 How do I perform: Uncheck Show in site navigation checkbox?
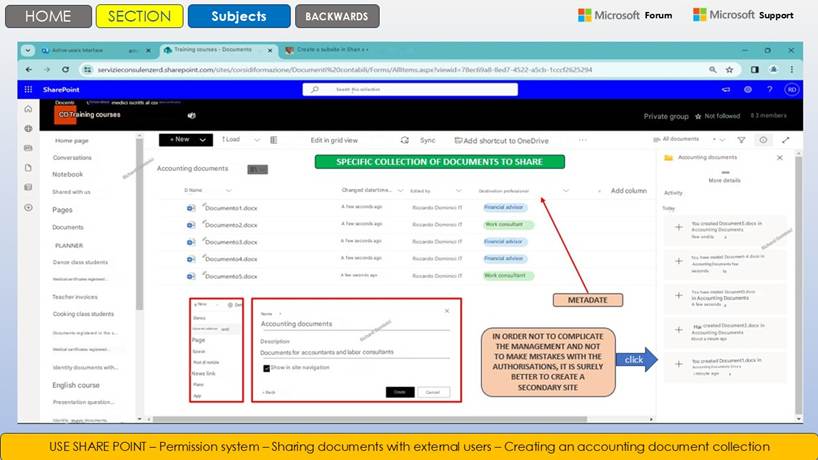[266, 368]
